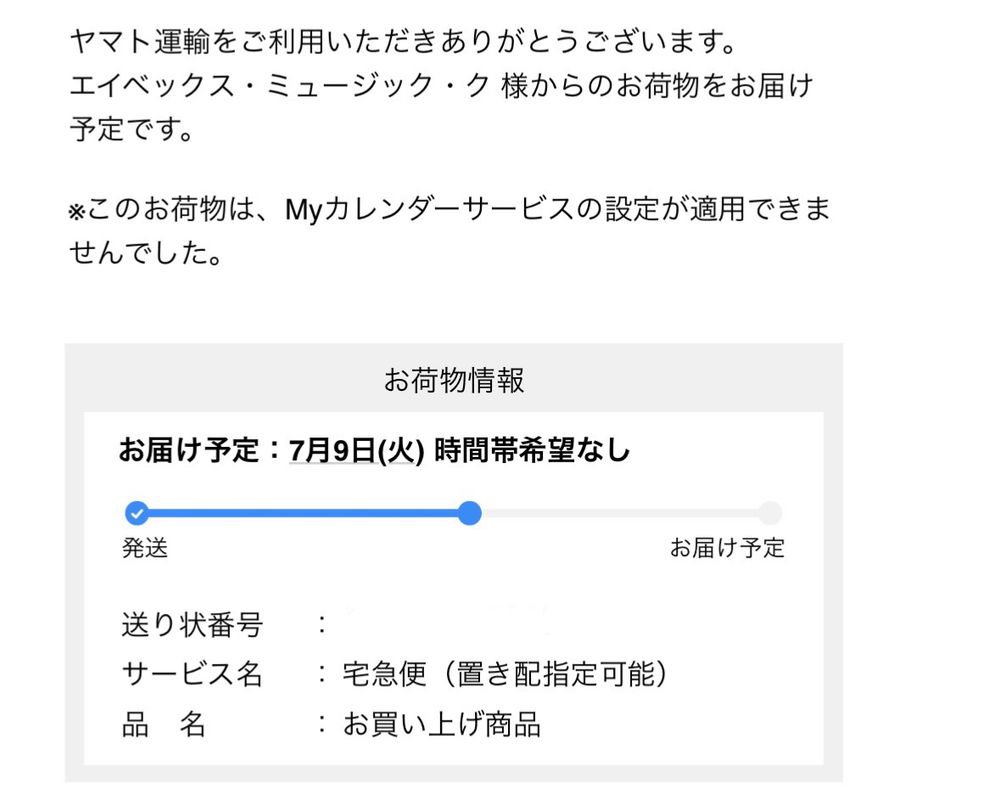Click the gray remaining progress bar segment
Screen dimensions: 1000x808
coord(620,513)
